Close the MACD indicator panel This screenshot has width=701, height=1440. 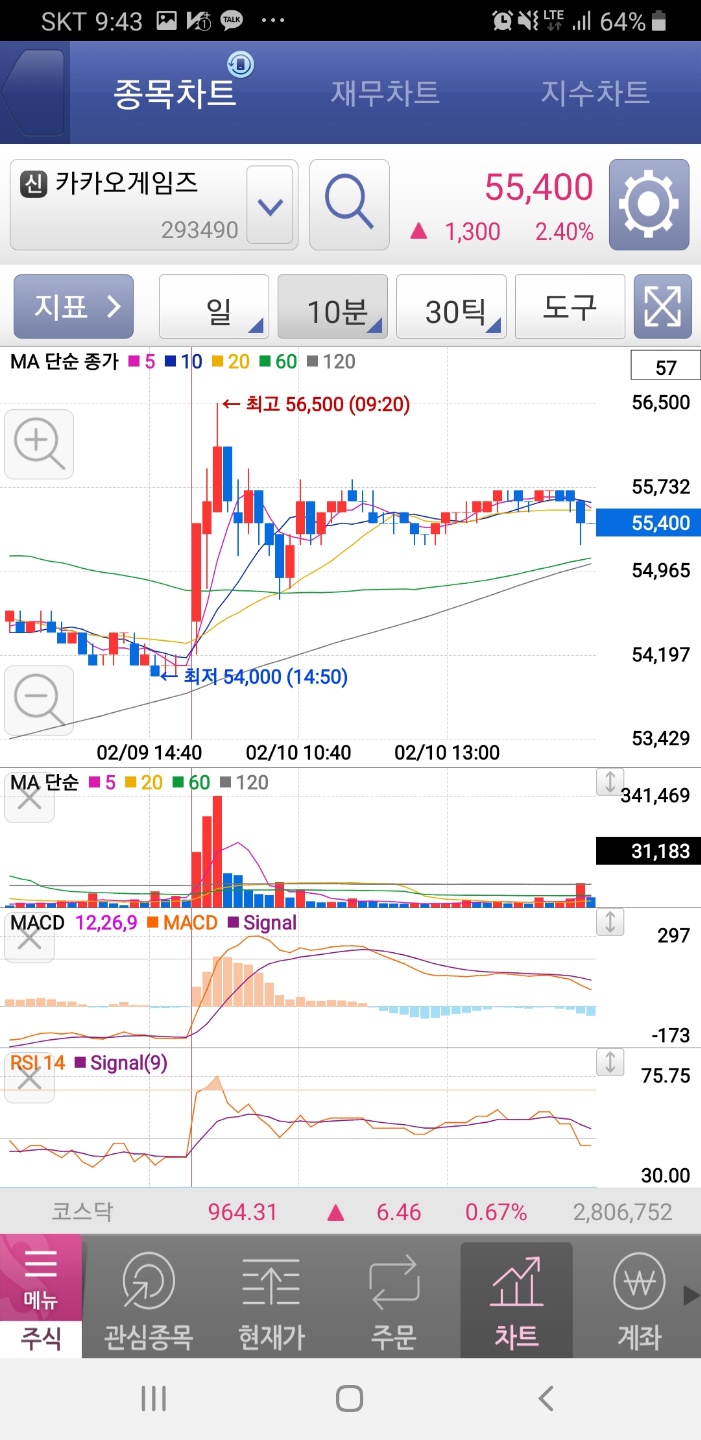click(29, 938)
